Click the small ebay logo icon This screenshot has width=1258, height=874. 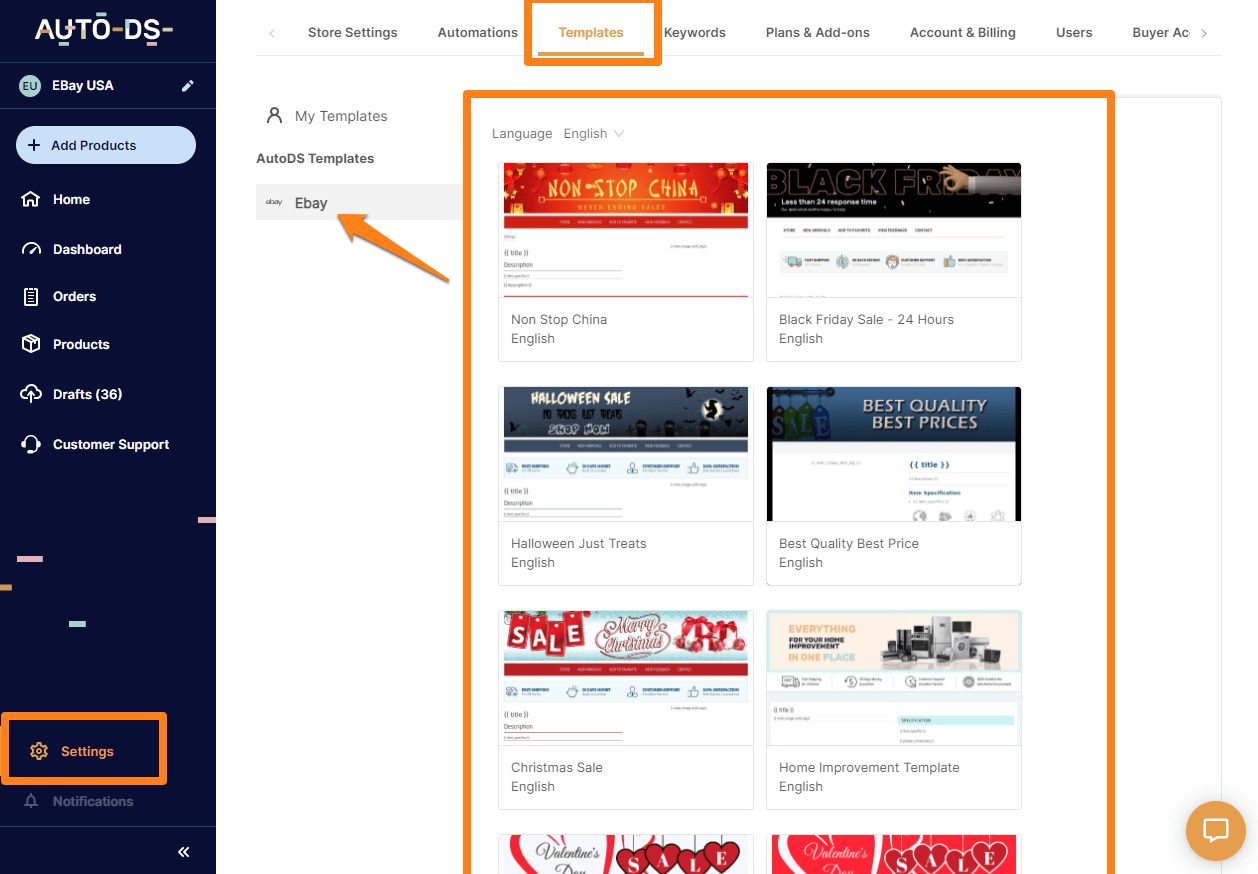[x=274, y=203]
